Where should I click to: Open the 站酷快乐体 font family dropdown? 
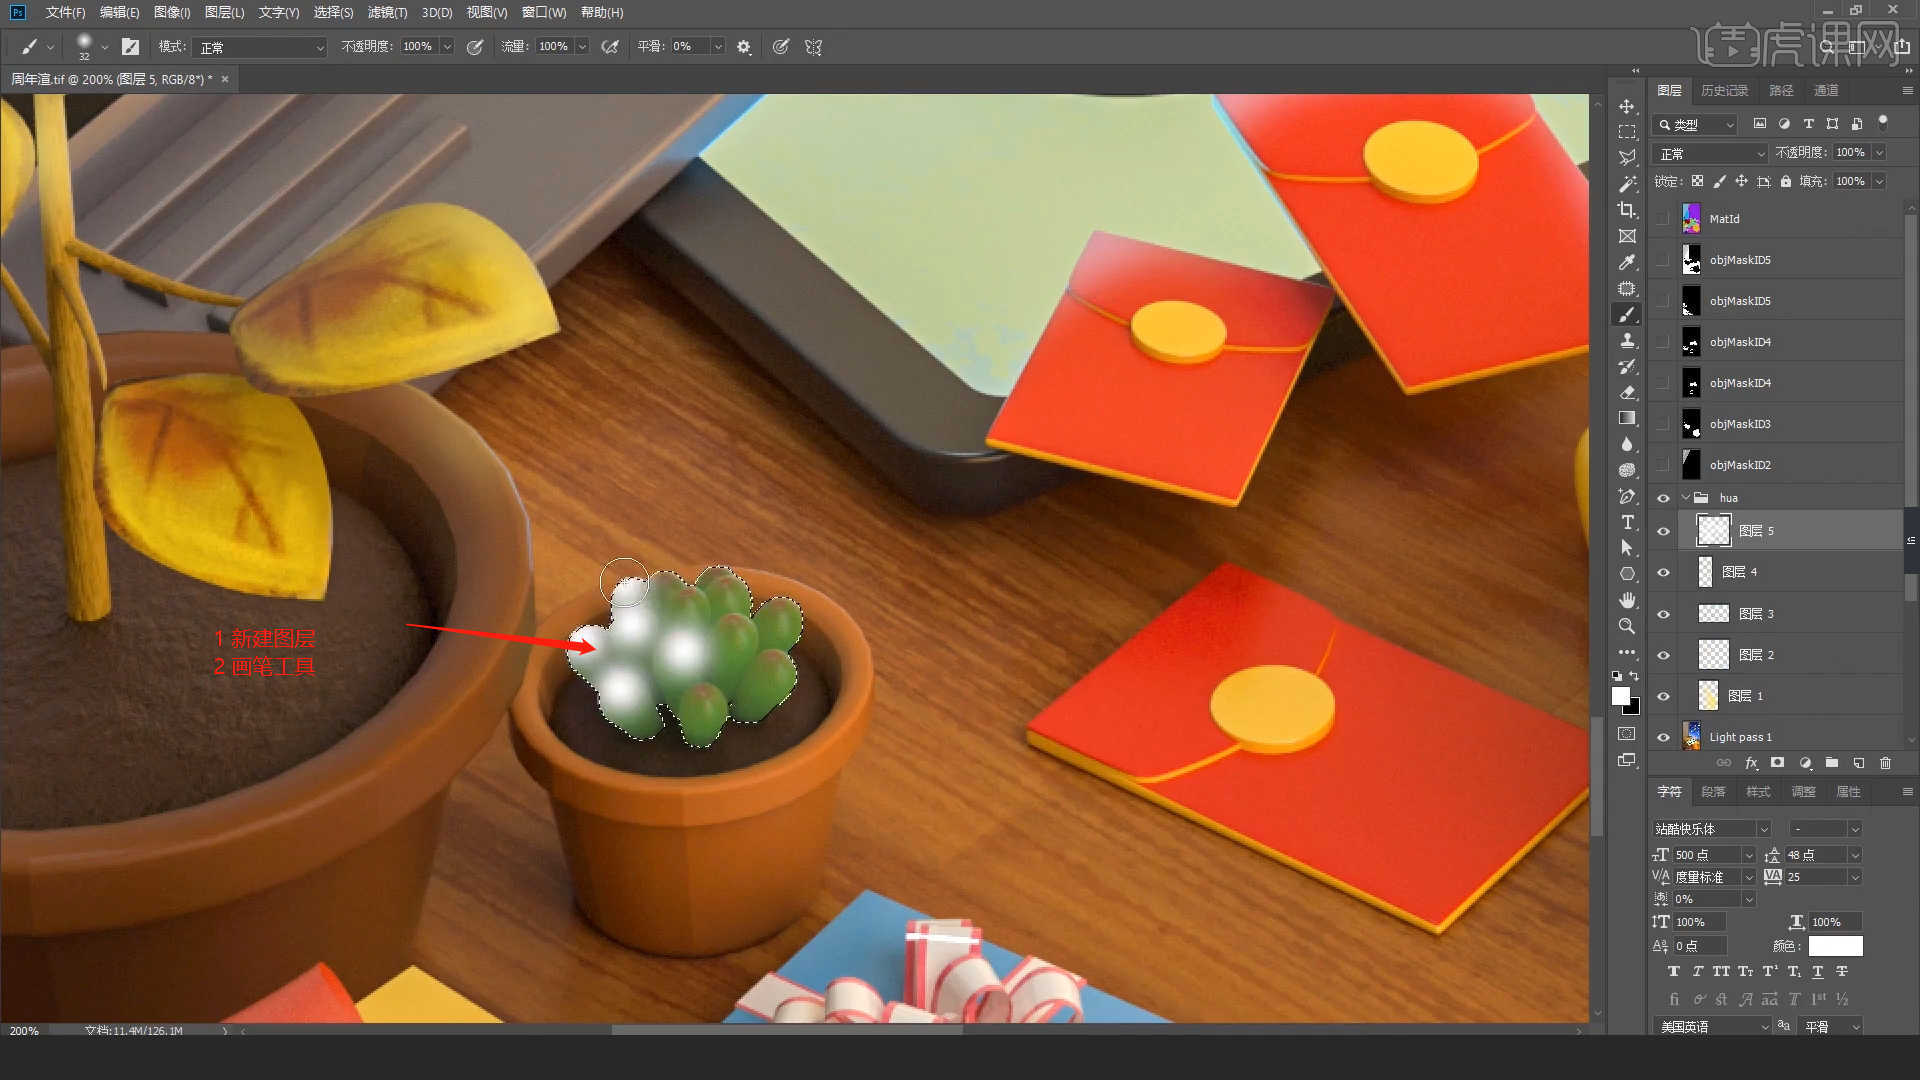tap(1763, 829)
